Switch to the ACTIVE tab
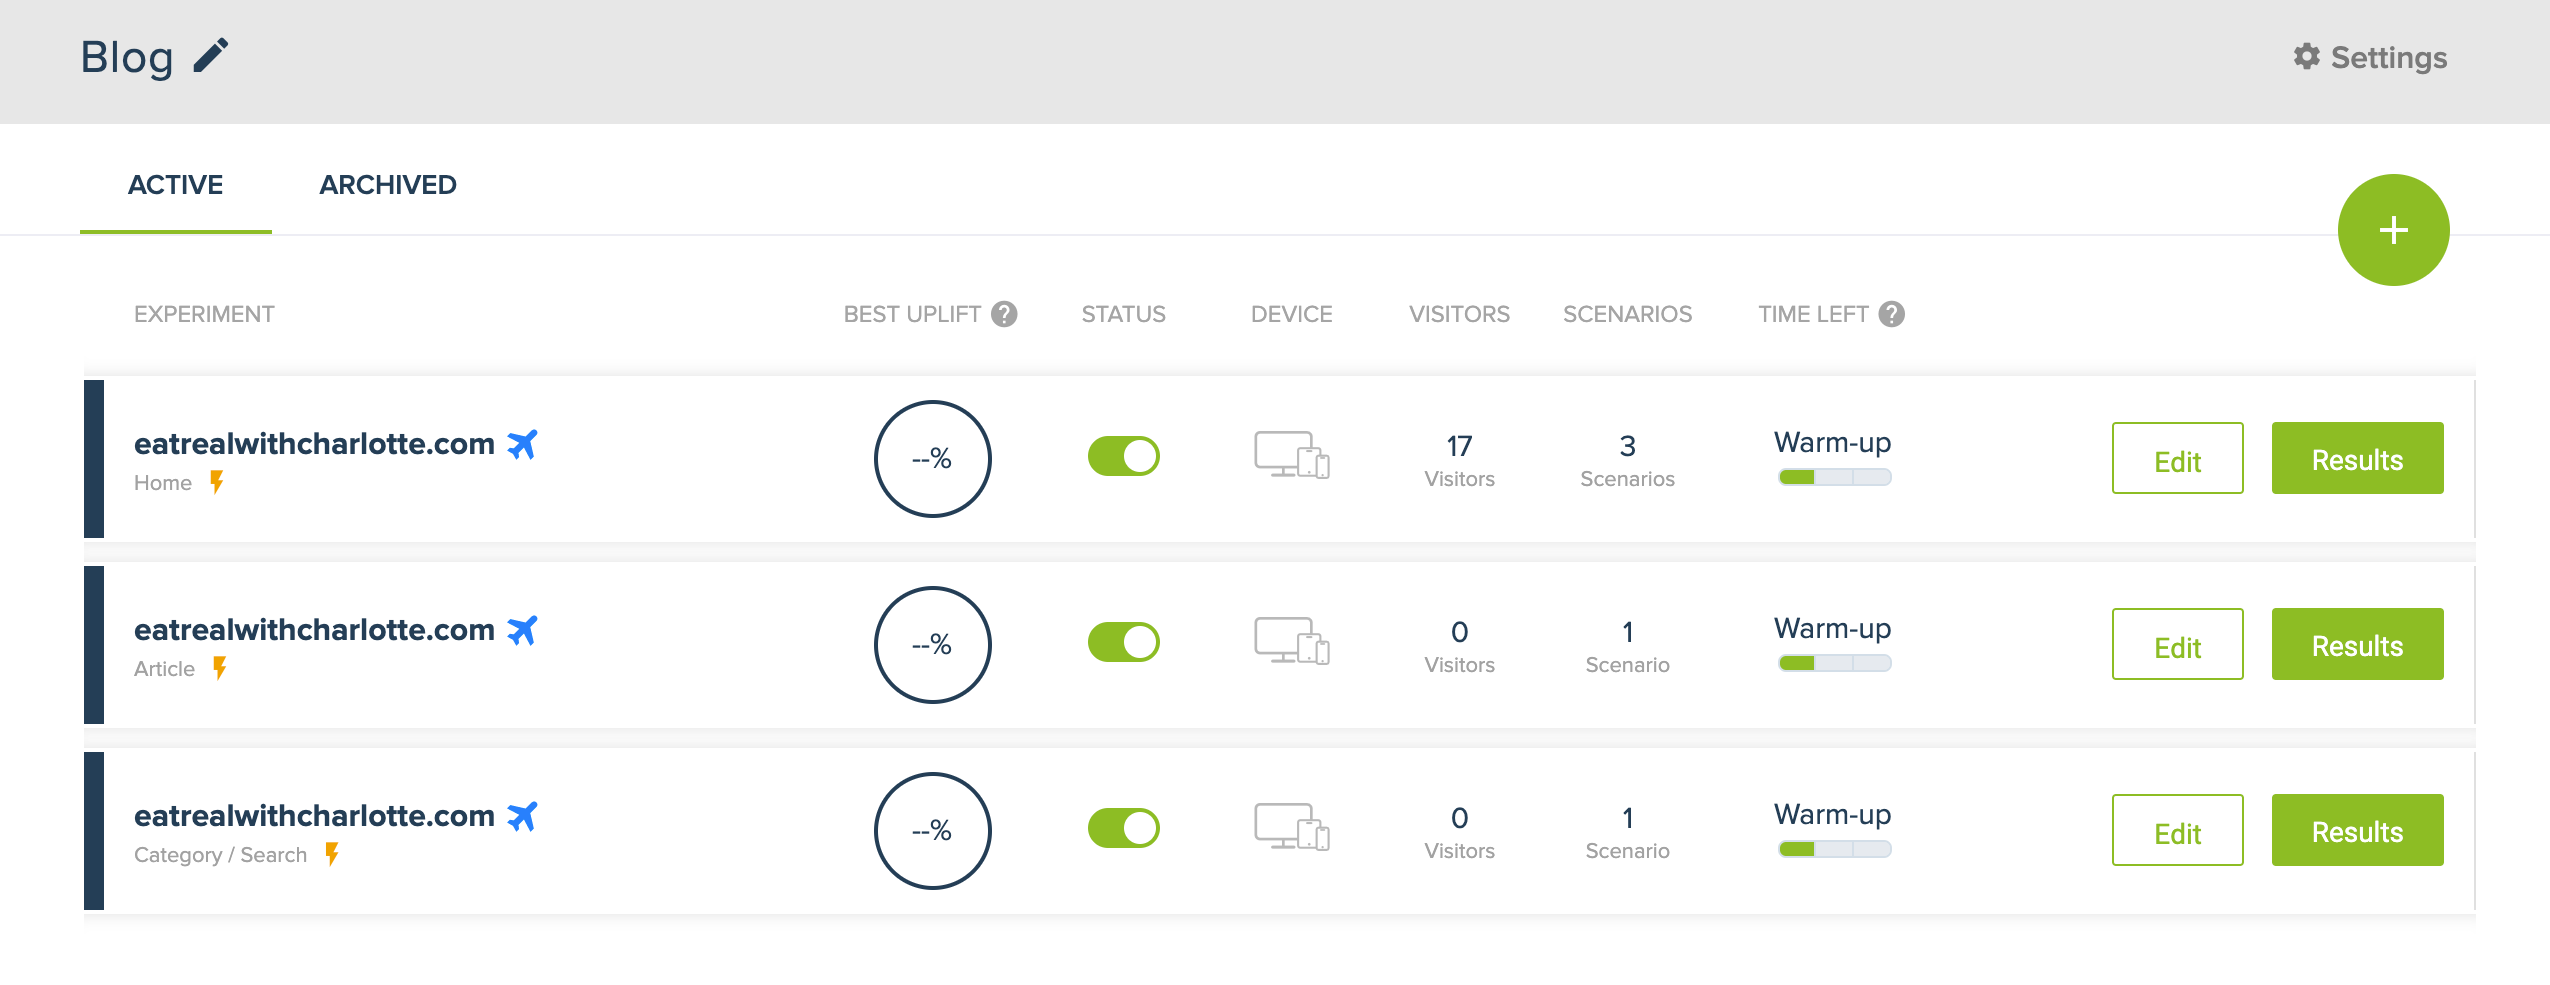Screen dimensions: 2550x985 (x=176, y=185)
